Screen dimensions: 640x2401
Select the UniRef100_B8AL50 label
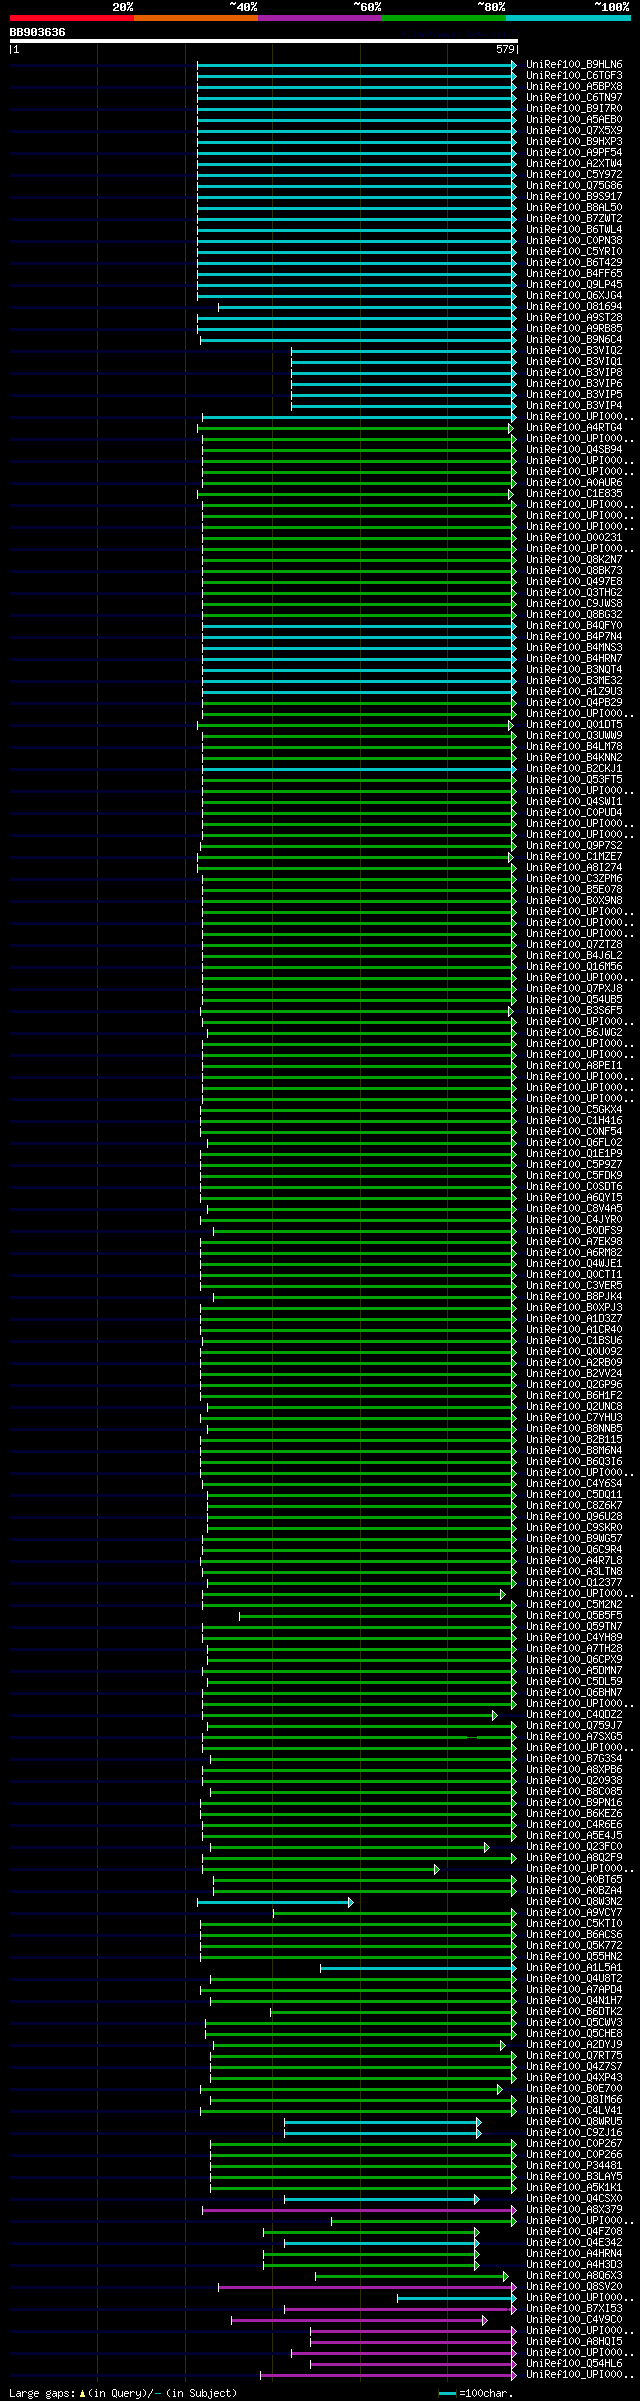click(x=574, y=208)
